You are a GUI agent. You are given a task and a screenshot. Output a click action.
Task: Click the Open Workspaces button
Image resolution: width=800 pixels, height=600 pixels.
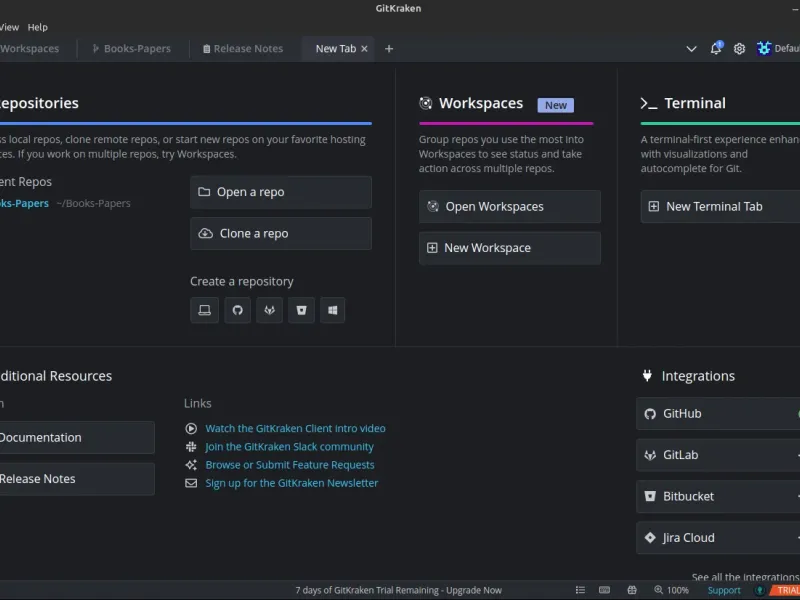point(510,207)
